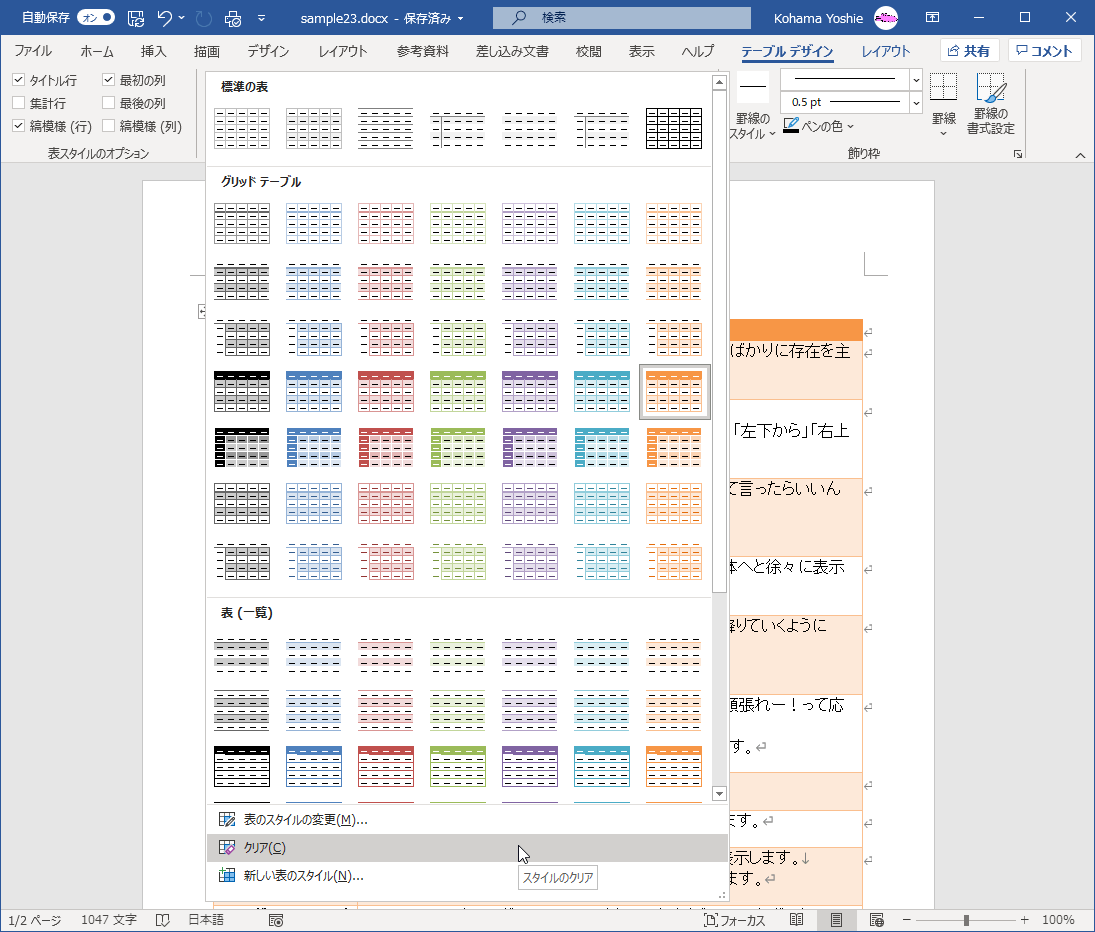
Task: Click the Redo icon in title bar
Action: pyautogui.click(x=203, y=18)
